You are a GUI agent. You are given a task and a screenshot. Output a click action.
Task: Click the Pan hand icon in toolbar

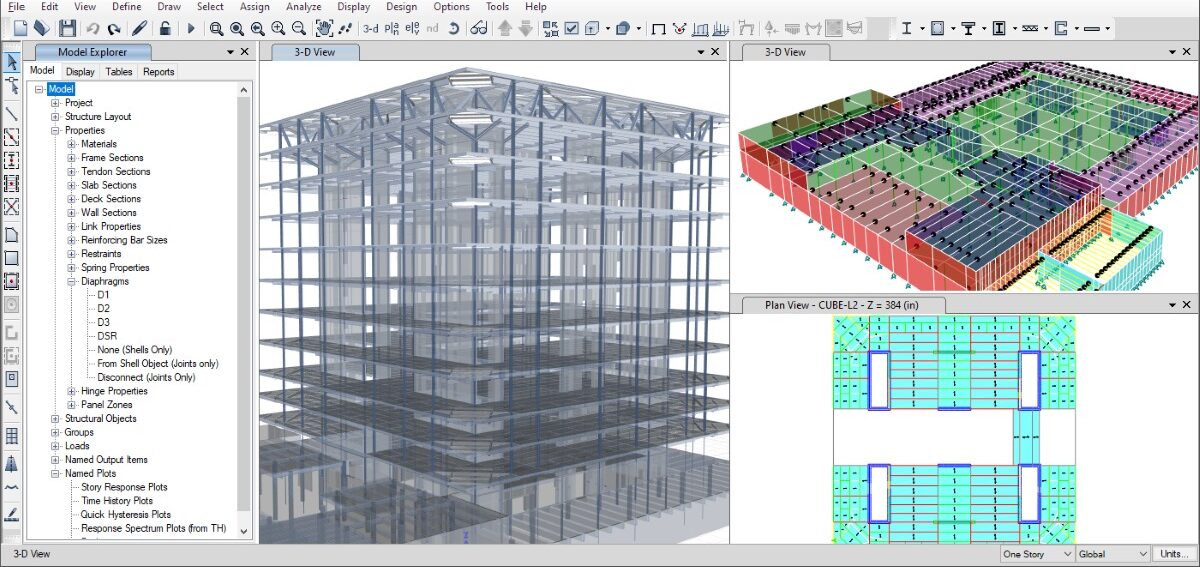pyautogui.click(x=324, y=28)
